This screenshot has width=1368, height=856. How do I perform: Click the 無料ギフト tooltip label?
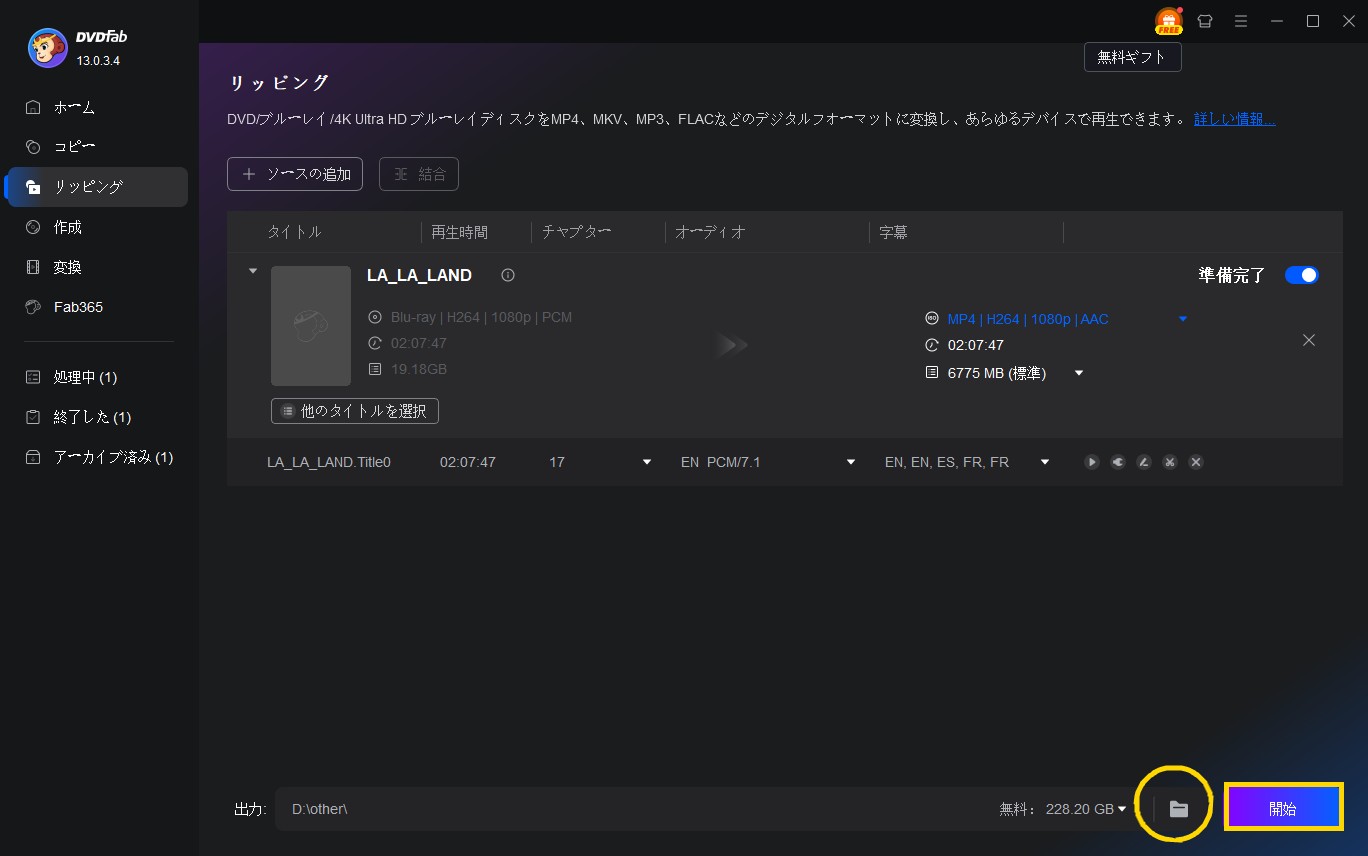tap(1132, 57)
